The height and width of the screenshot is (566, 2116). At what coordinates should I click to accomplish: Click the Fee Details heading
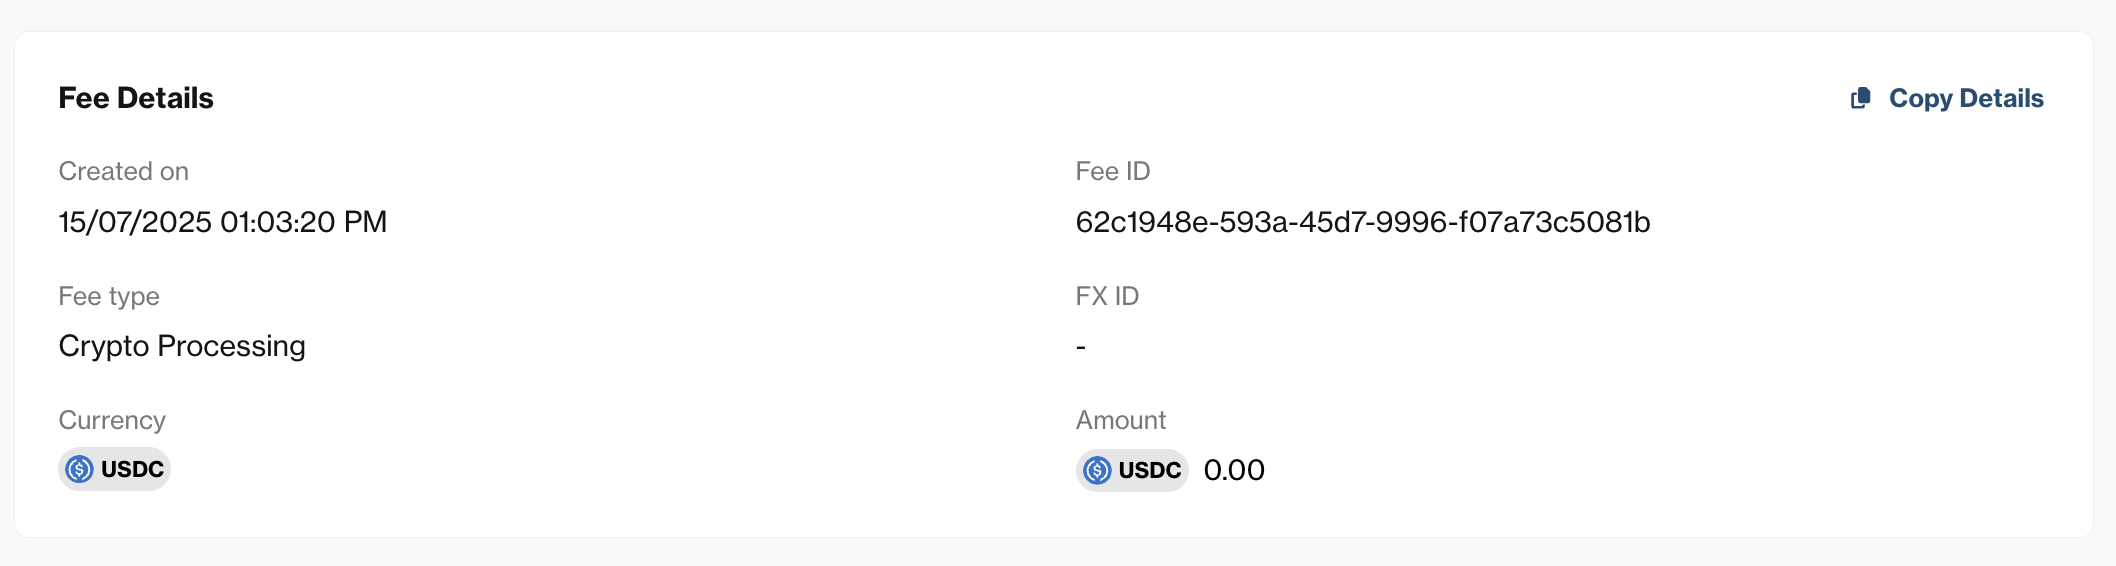(x=136, y=98)
